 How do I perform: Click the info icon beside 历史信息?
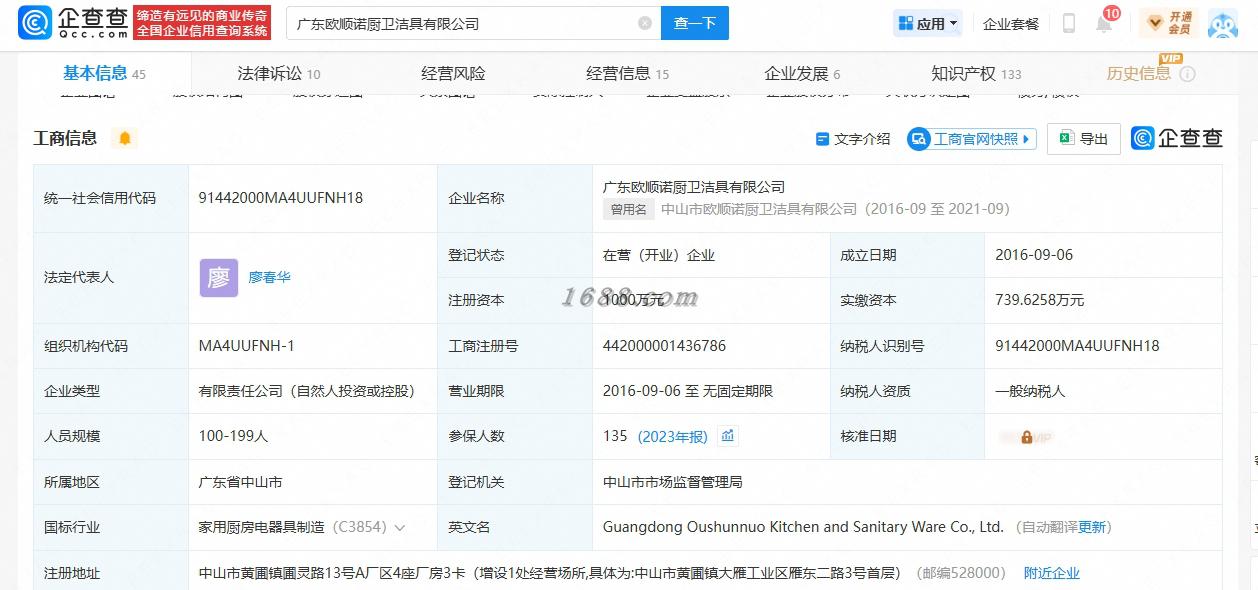(1187, 74)
